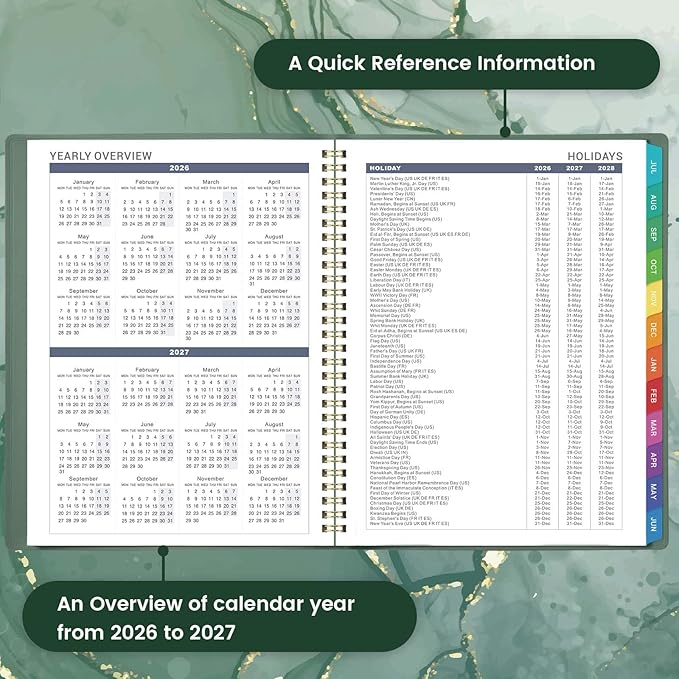This screenshot has width=679, height=679.
Task: Click the 2028 column header in holidays table
Action: click(606, 168)
